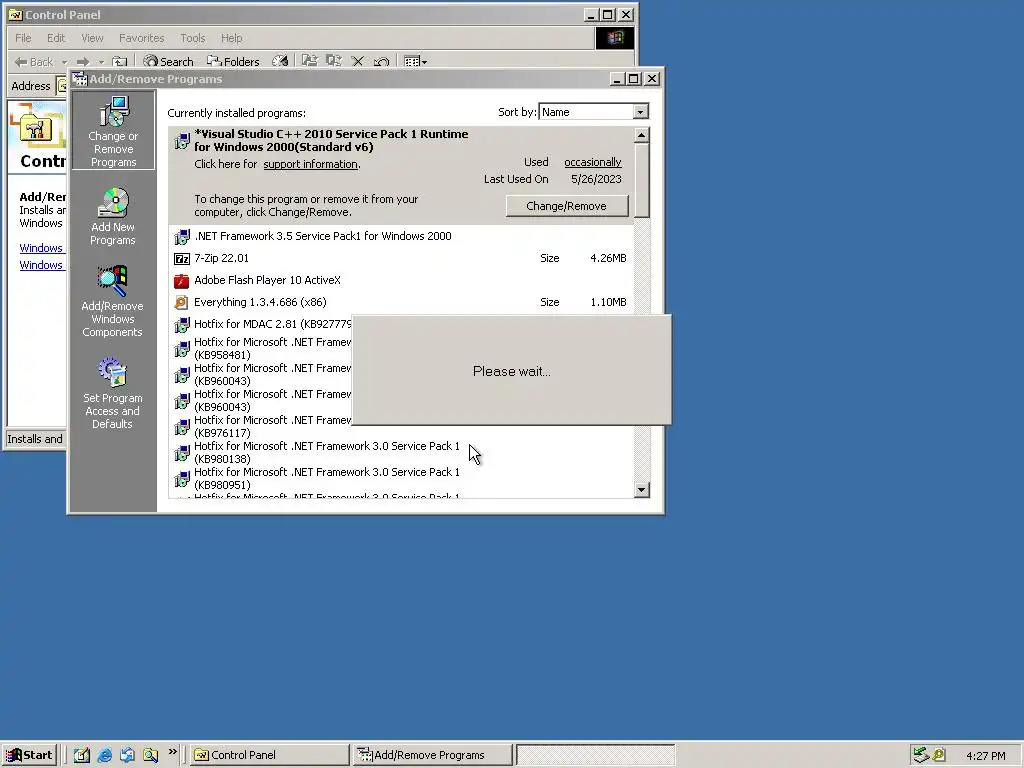Viewport: 1024px width, 768px height.
Task: Click the Delete X toolbar icon
Action: [357, 61]
